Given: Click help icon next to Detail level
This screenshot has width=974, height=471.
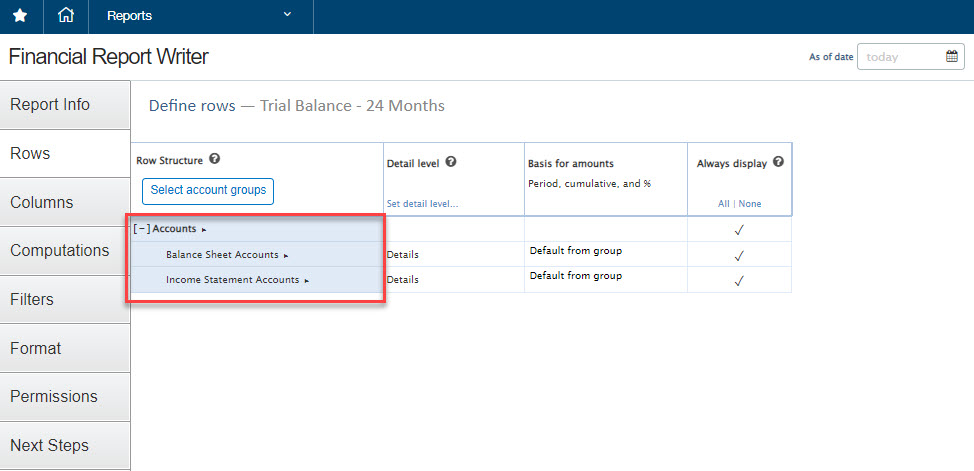Looking at the screenshot, I should (451, 162).
